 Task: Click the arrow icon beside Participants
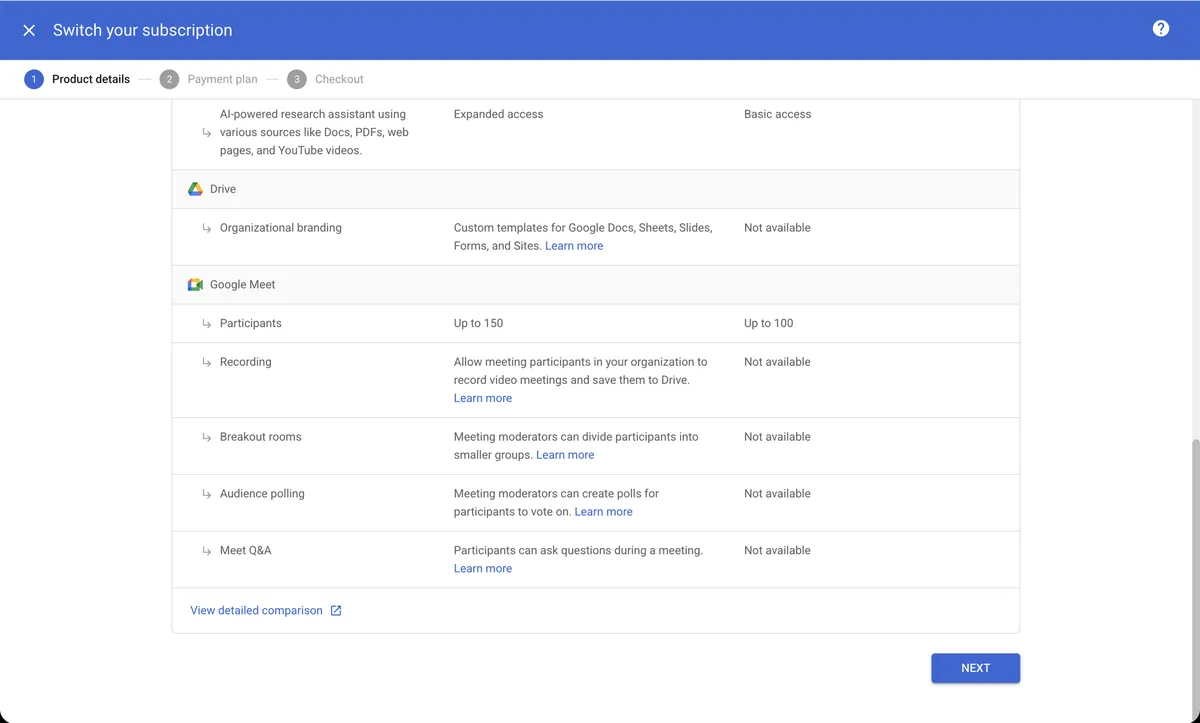(x=207, y=324)
